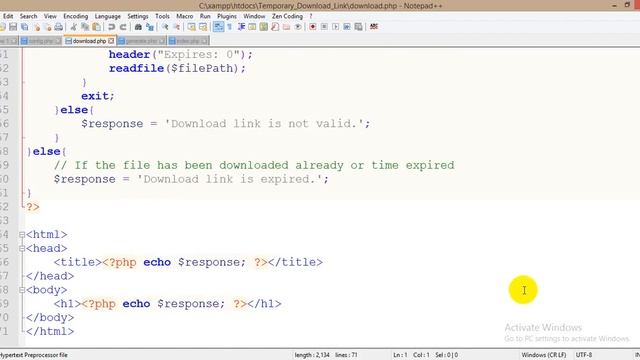Switch to the generate.php tab
640x360 pixels.
pyautogui.click(x=141, y=41)
